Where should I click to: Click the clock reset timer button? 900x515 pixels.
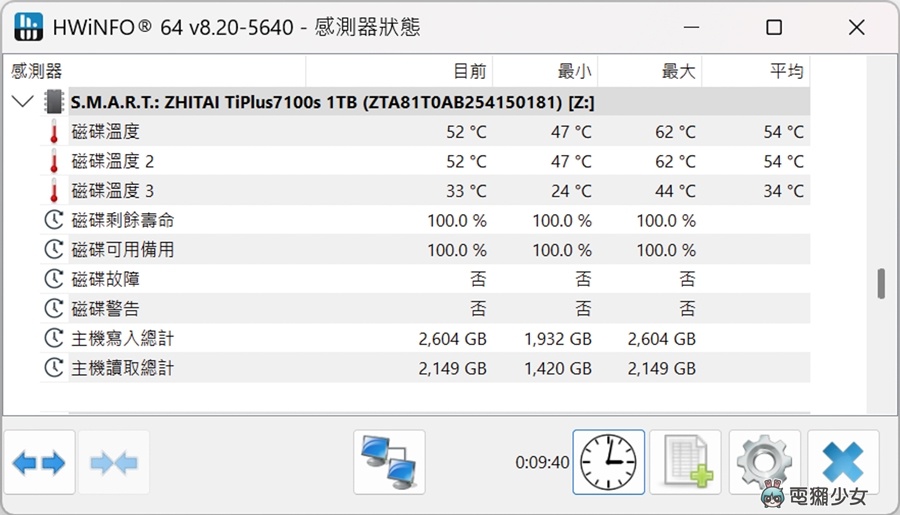[x=608, y=462]
